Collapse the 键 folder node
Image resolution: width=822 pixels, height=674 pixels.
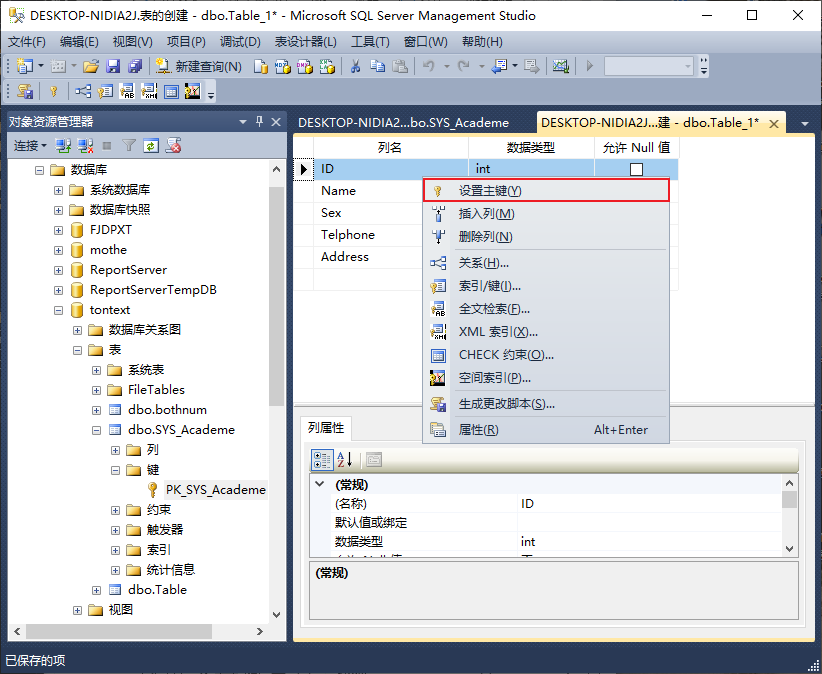pyautogui.click(x=115, y=470)
